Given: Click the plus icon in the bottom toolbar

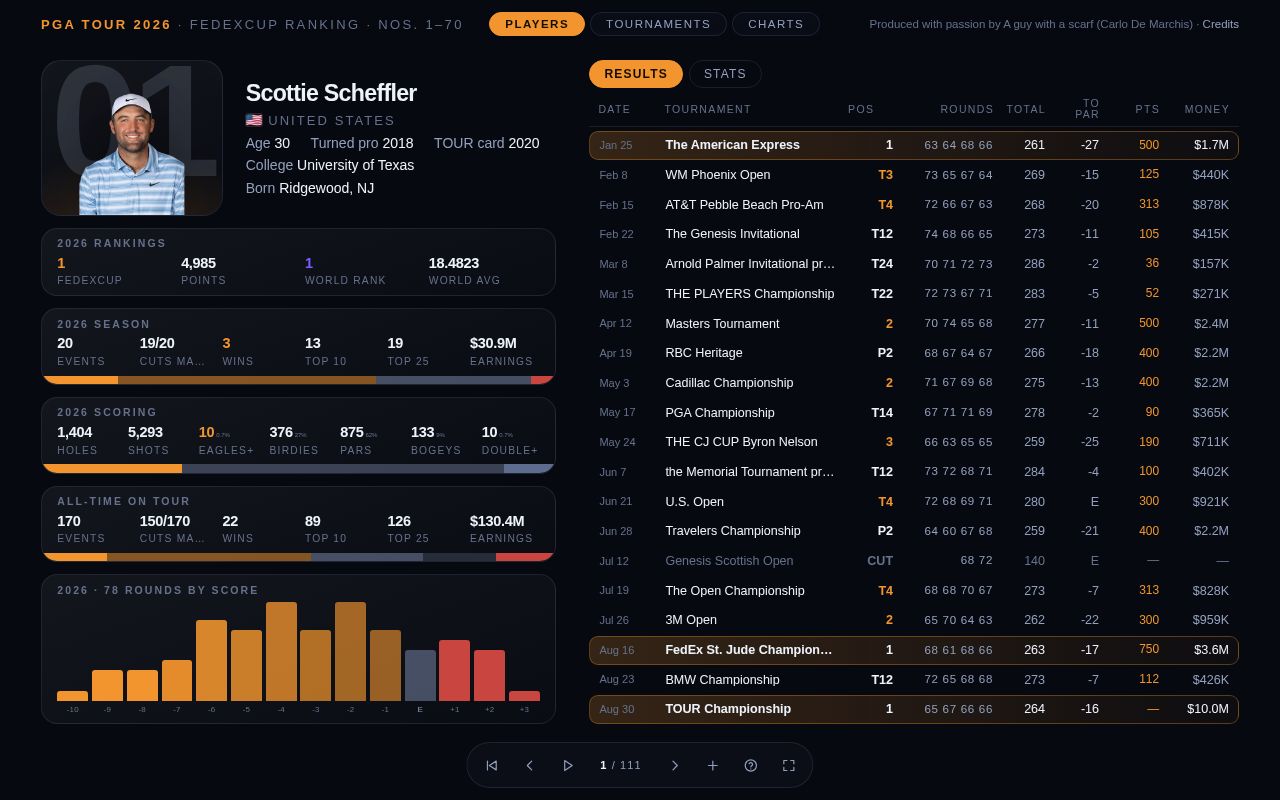Looking at the screenshot, I should (713, 765).
